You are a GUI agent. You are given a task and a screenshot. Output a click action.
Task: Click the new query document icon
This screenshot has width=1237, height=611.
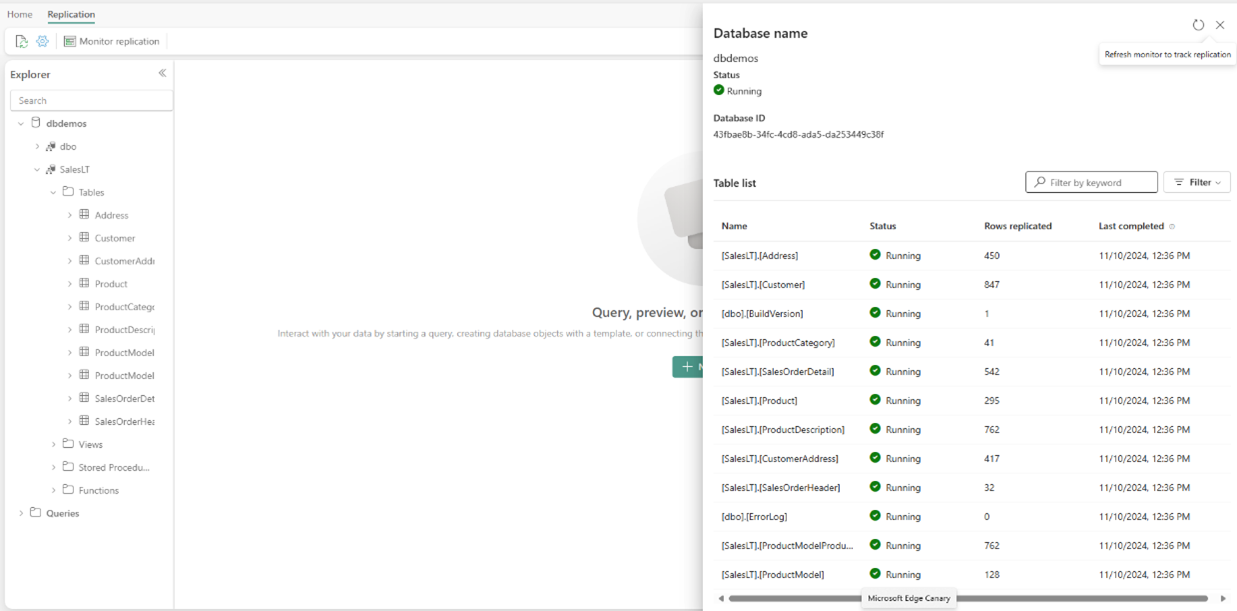coord(22,41)
